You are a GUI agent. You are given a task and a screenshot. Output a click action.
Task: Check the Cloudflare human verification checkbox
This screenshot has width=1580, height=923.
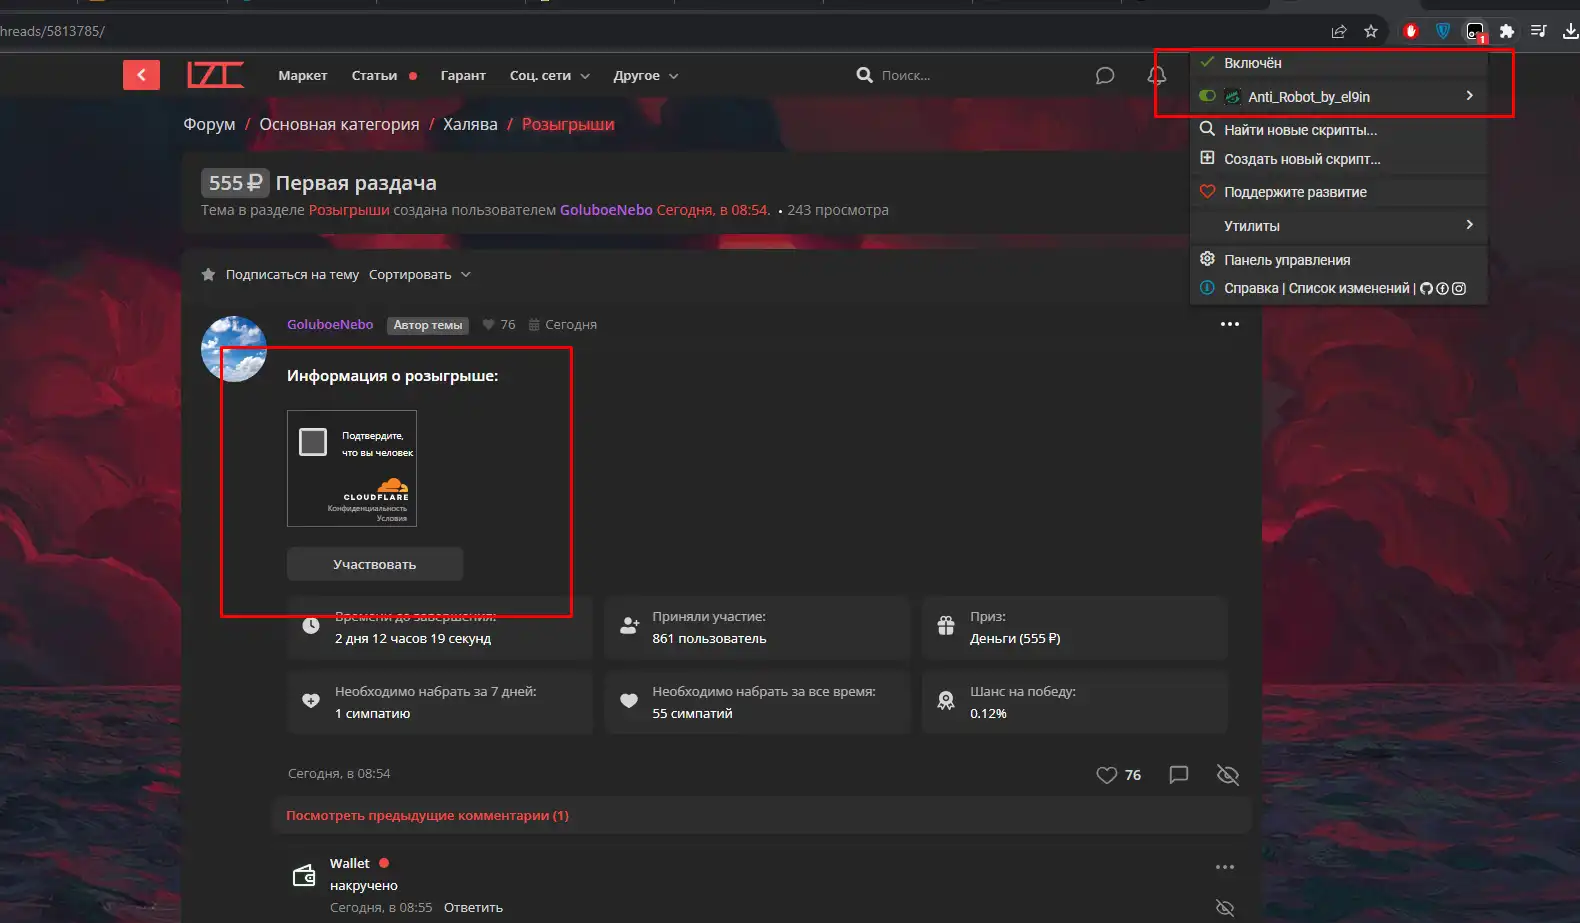click(313, 442)
